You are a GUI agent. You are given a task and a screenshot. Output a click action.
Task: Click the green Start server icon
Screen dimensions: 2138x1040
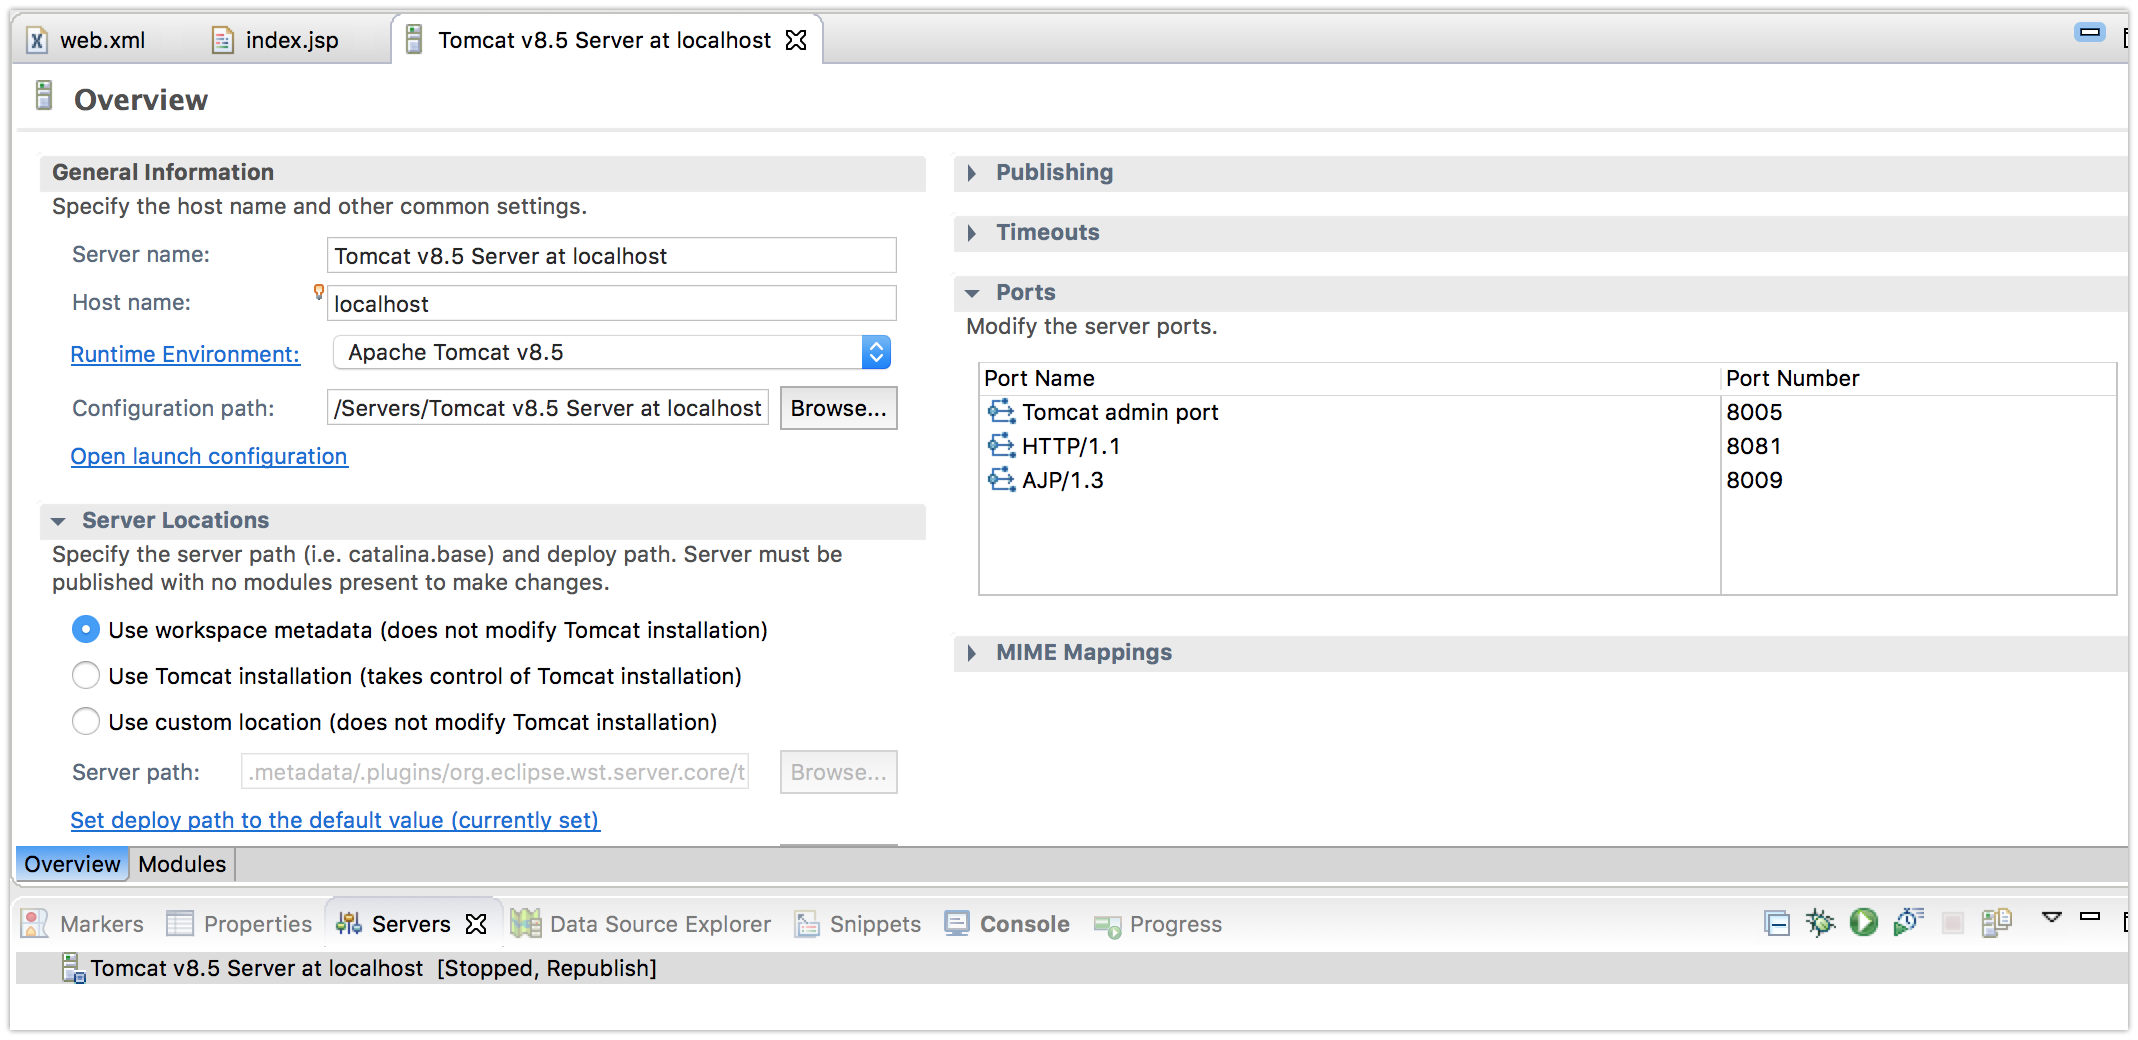(x=1864, y=922)
